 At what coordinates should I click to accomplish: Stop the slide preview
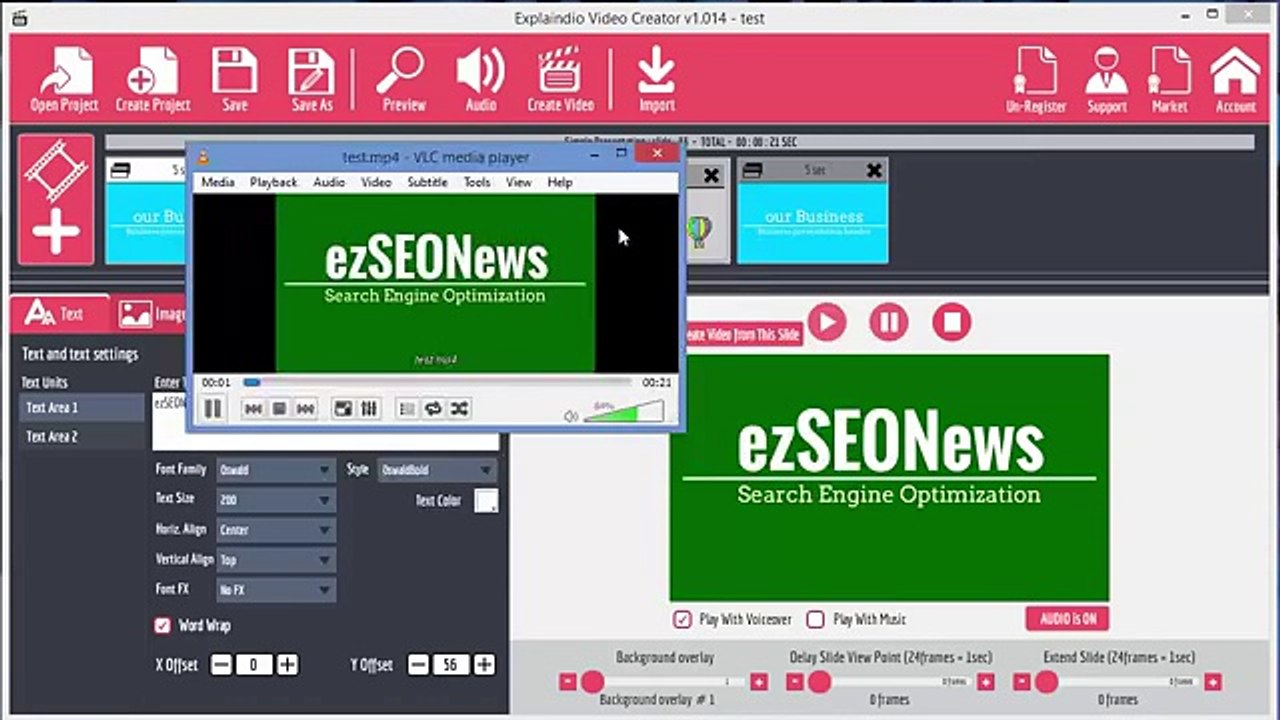pyautogui.click(x=951, y=322)
